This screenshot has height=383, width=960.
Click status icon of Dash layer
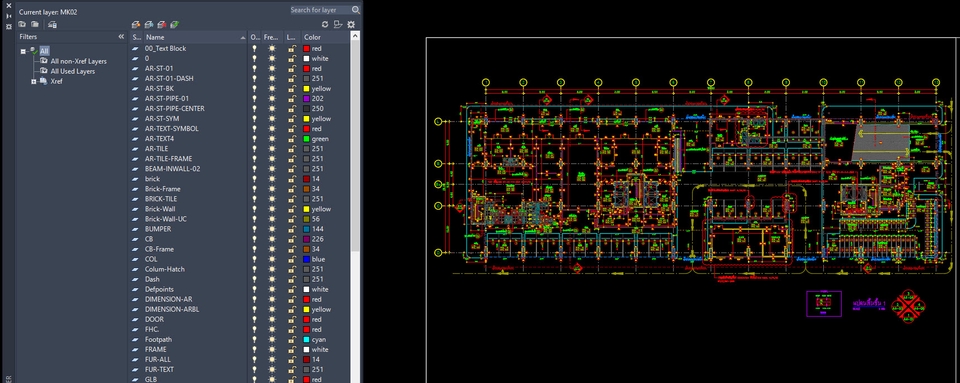tap(136, 279)
